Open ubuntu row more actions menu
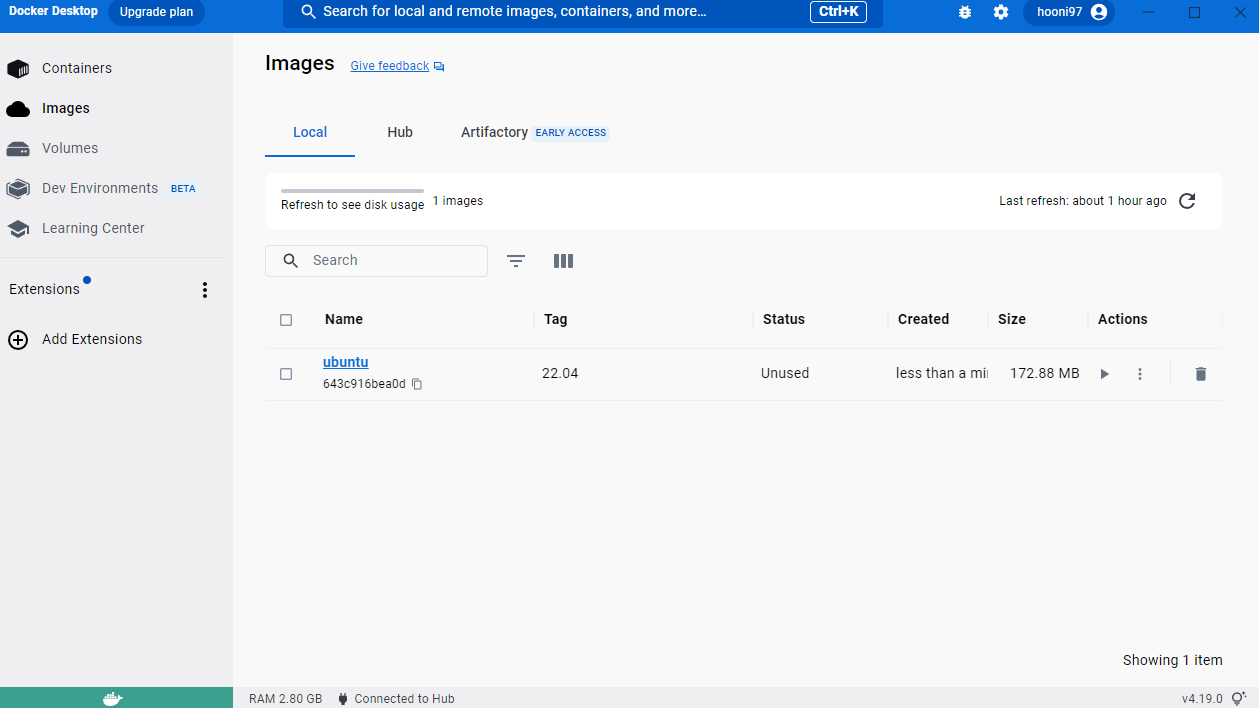This screenshot has height=708, width=1259. (1140, 374)
